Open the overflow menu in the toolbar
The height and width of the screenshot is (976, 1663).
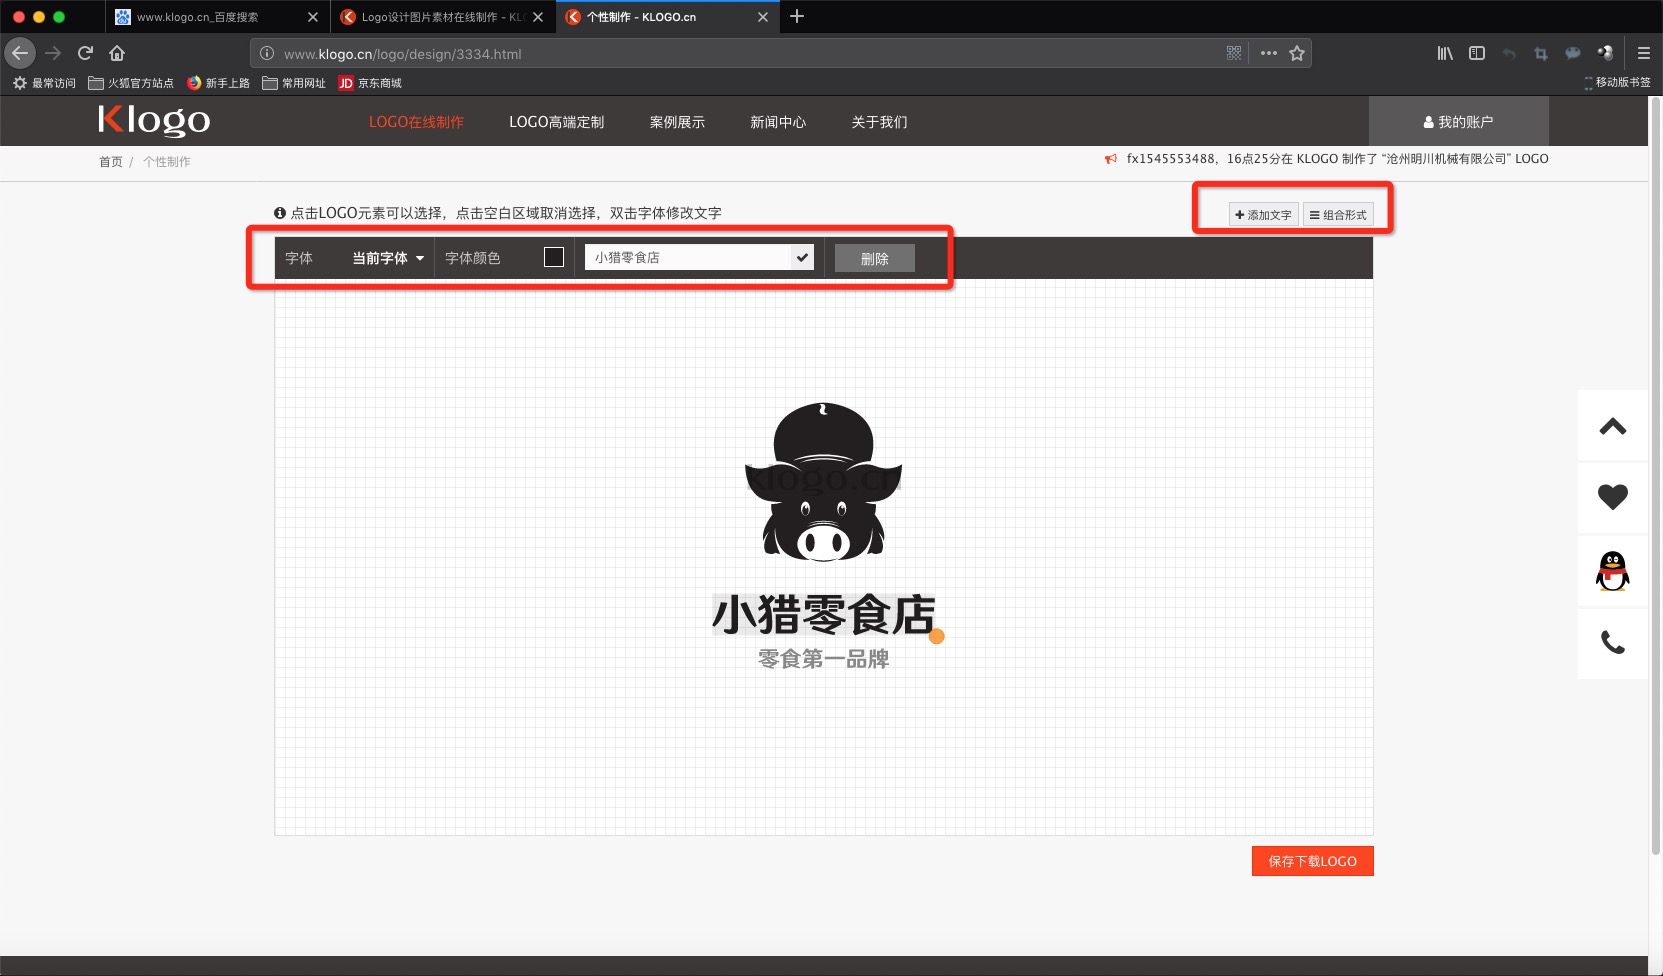[x=1267, y=53]
